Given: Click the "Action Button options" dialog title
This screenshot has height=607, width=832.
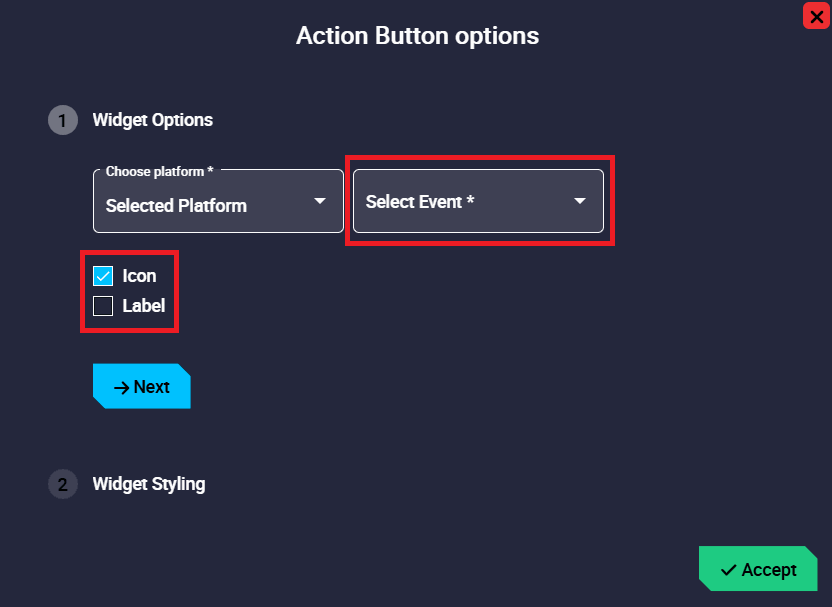Looking at the screenshot, I should (417, 36).
